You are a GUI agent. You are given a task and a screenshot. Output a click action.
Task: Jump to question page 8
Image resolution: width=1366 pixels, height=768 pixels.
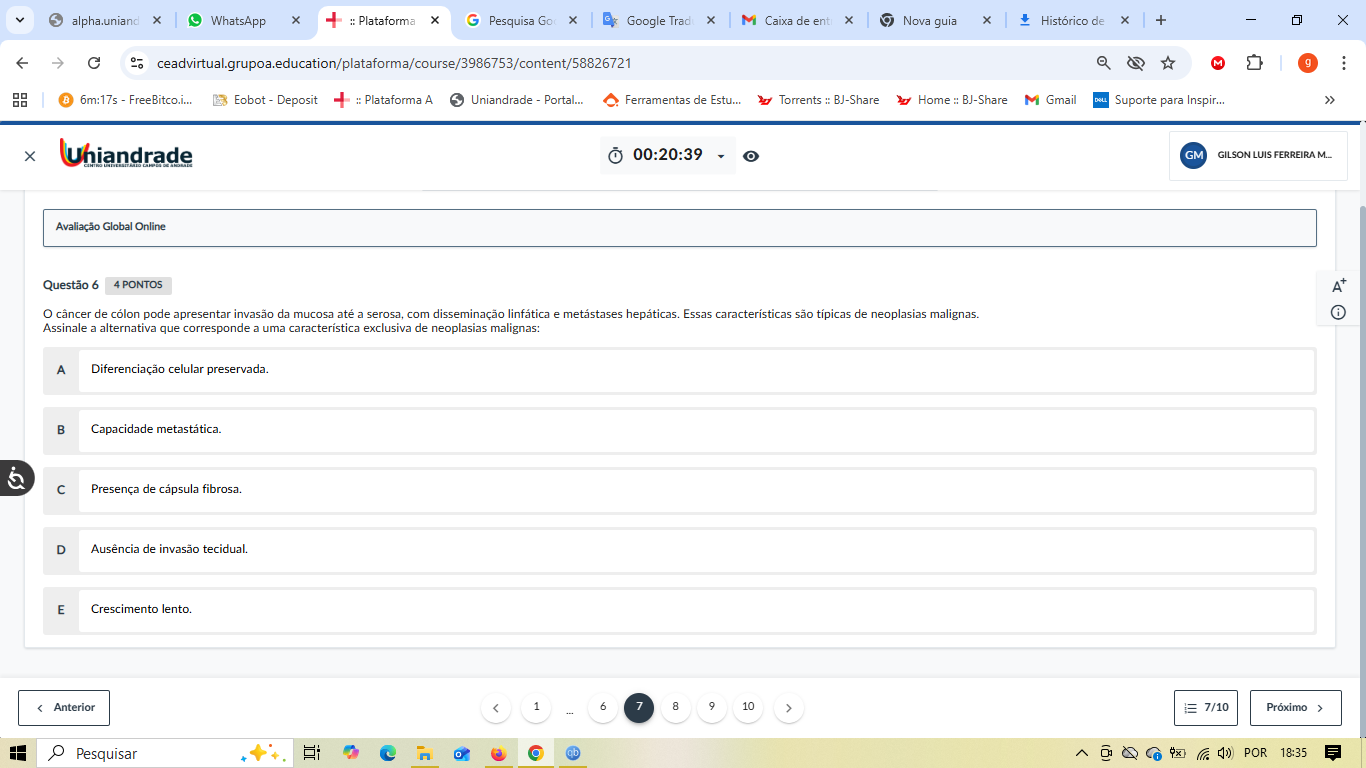[x=676, y=707]
